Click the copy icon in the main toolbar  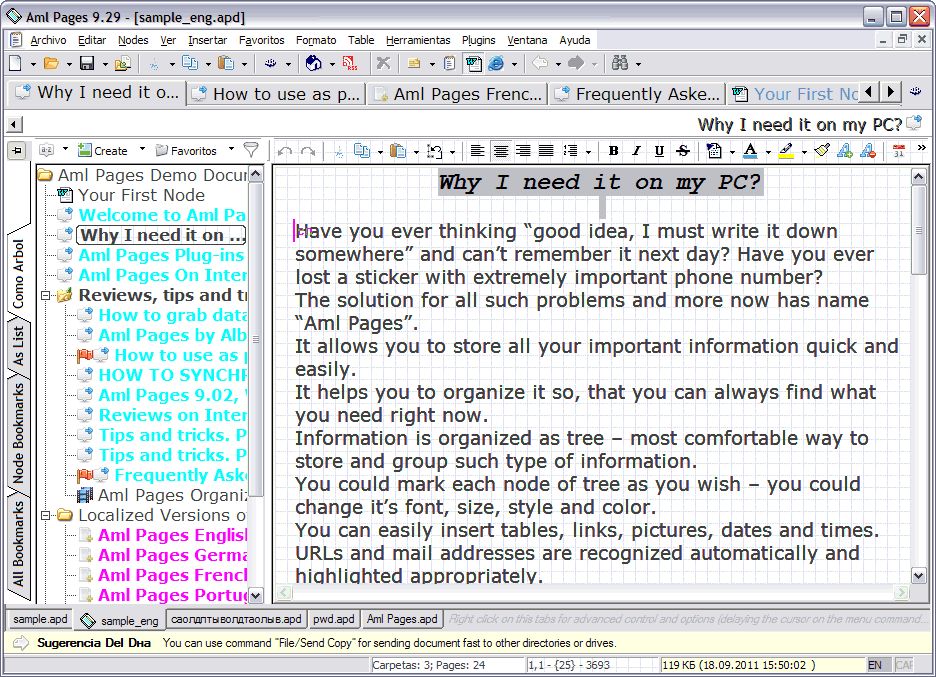point(190,63)
